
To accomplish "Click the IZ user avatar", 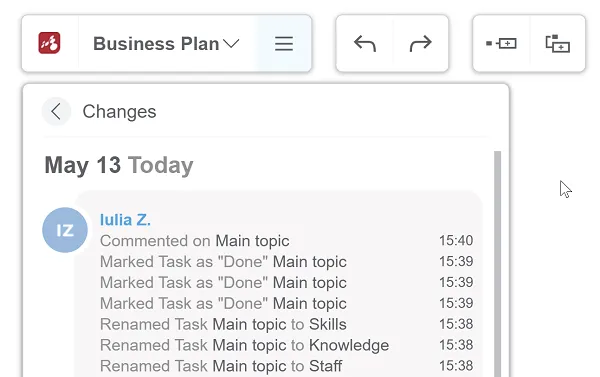I will point(65,230).
